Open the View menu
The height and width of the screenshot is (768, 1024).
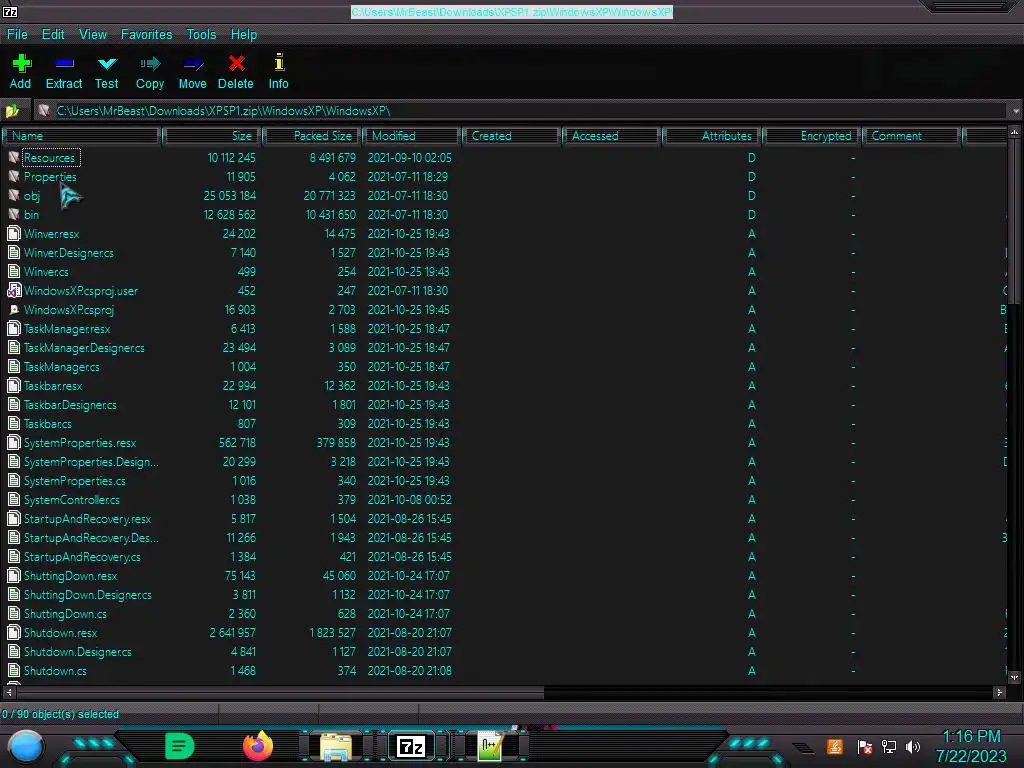click(x=93, y=35)
